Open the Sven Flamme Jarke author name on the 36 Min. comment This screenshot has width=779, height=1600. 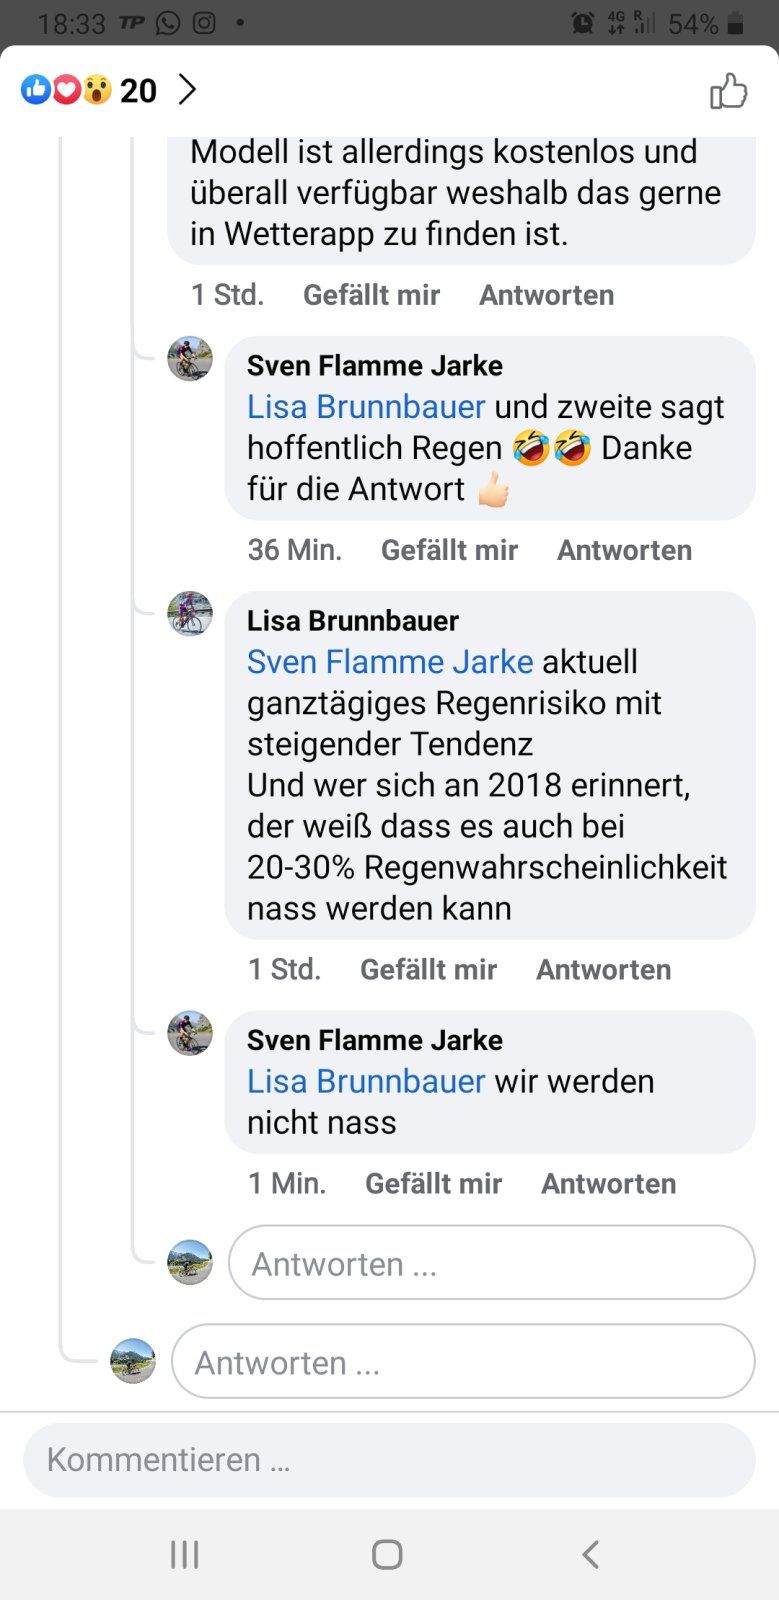point(375,366)
